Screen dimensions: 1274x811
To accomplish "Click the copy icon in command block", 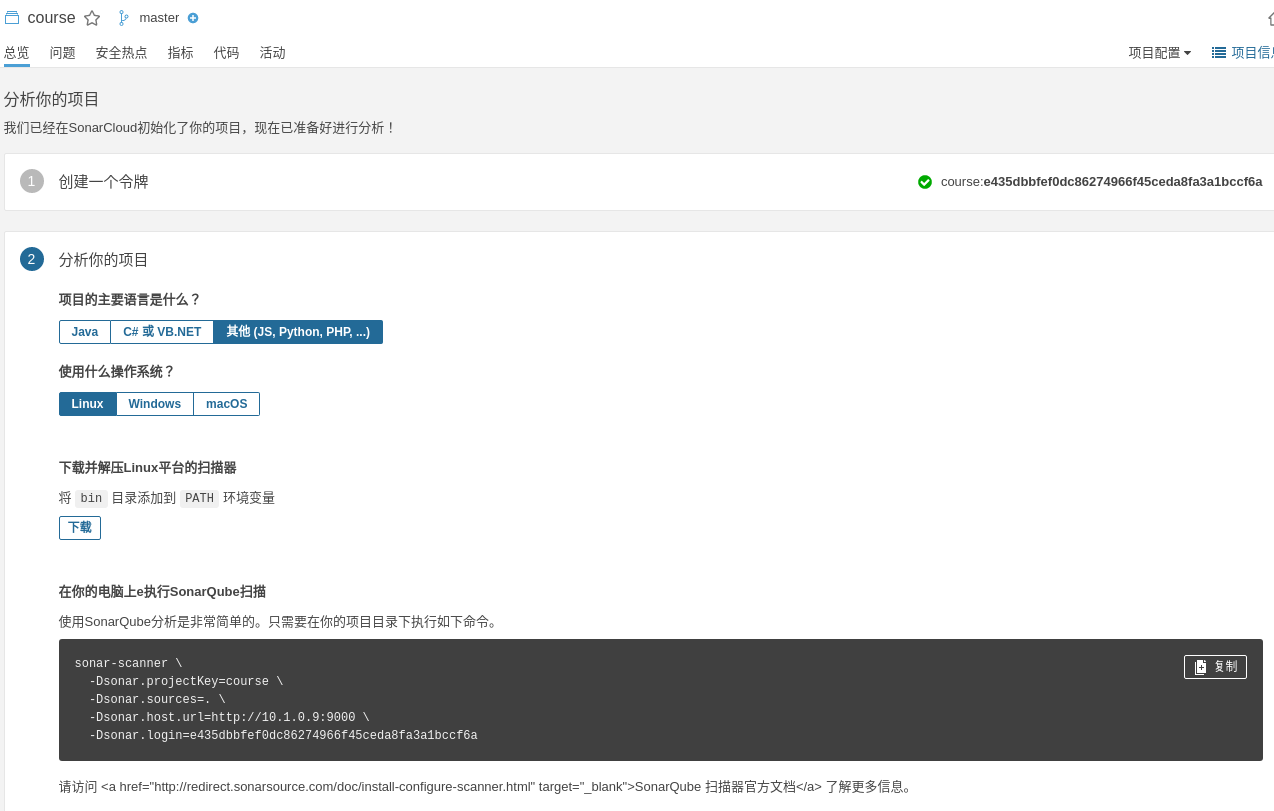I will (x=1200, y=667).
